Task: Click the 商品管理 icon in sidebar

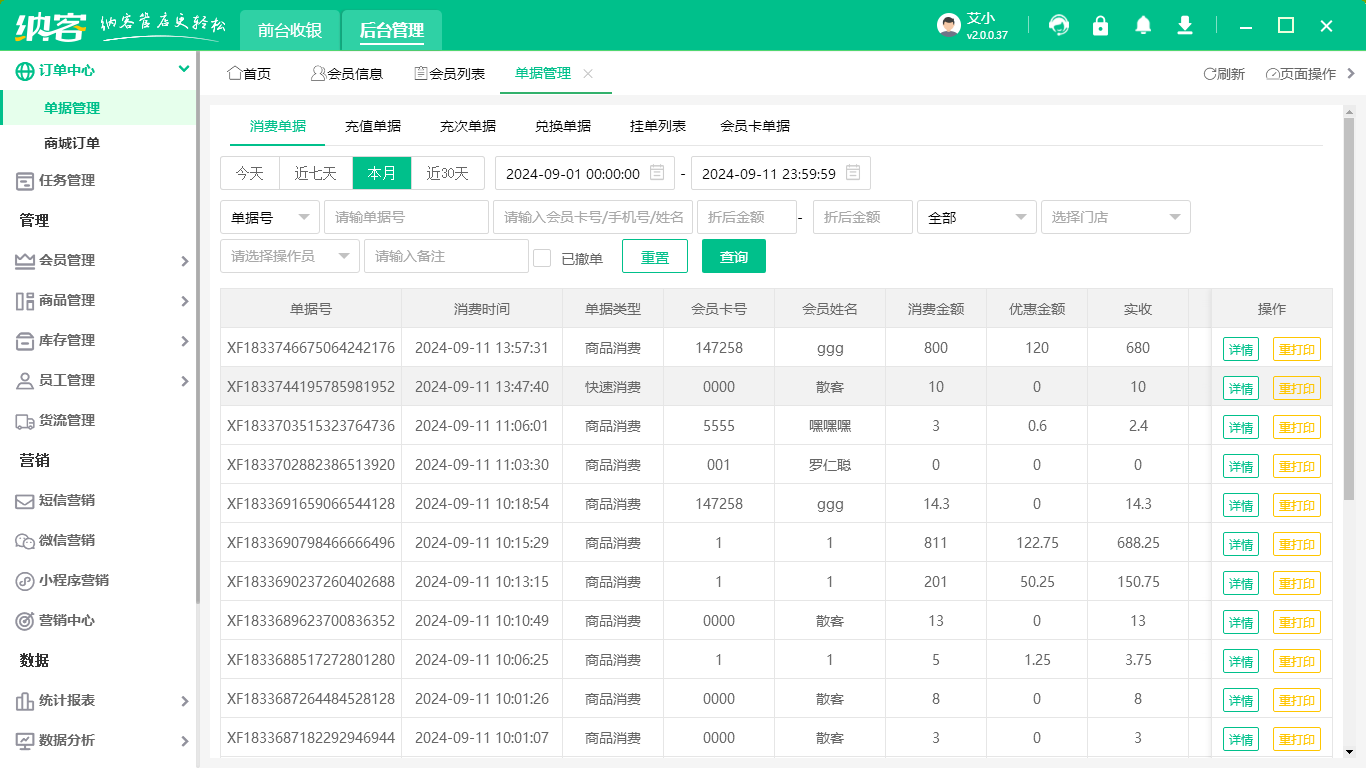Action: point(25,301)
